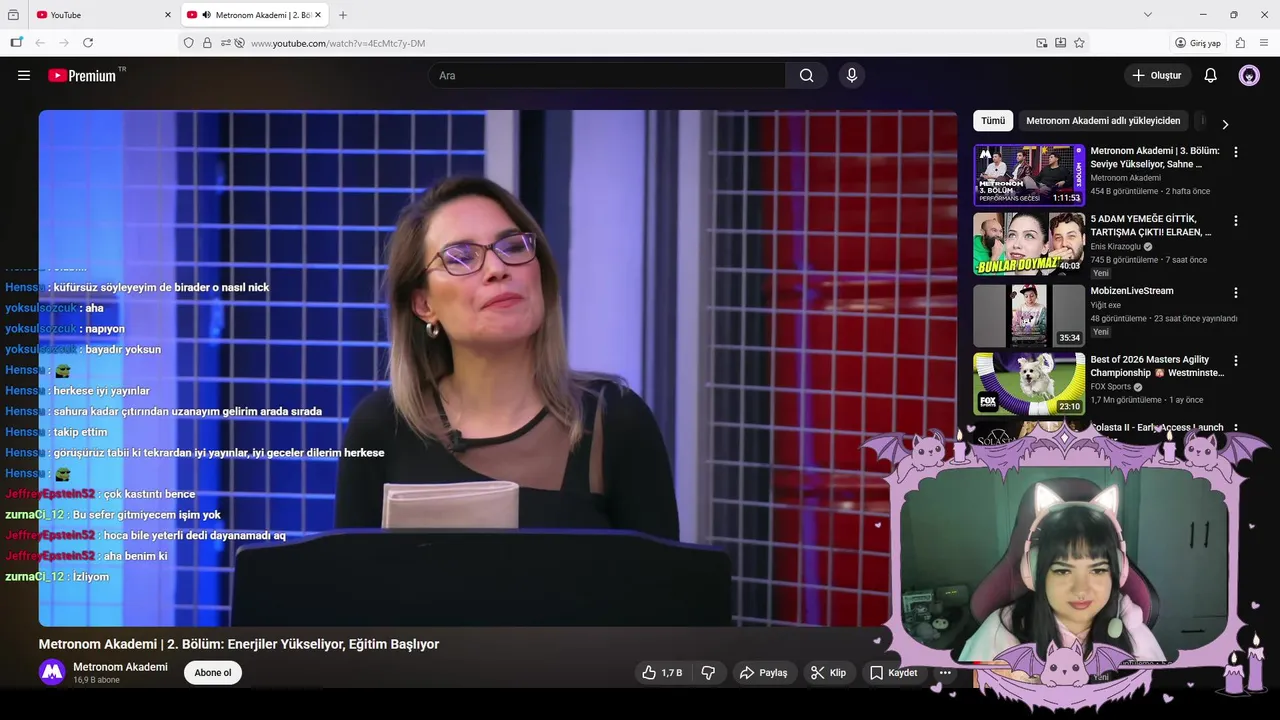Viewport: 1280px width, 720px height.
Task: Open Metronom Akademi channel avatar
Action: coord(52,673)
